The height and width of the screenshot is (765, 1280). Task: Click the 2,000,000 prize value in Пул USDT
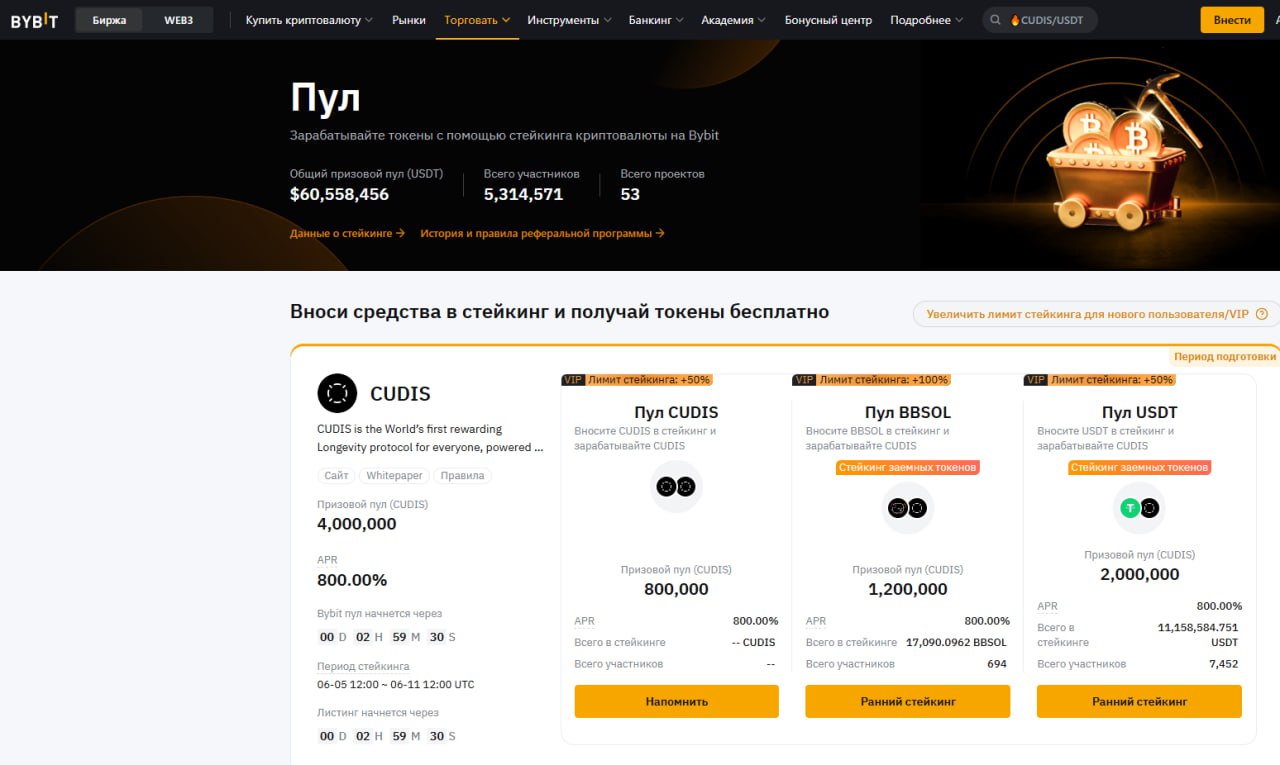click(x=1140, y=574)
